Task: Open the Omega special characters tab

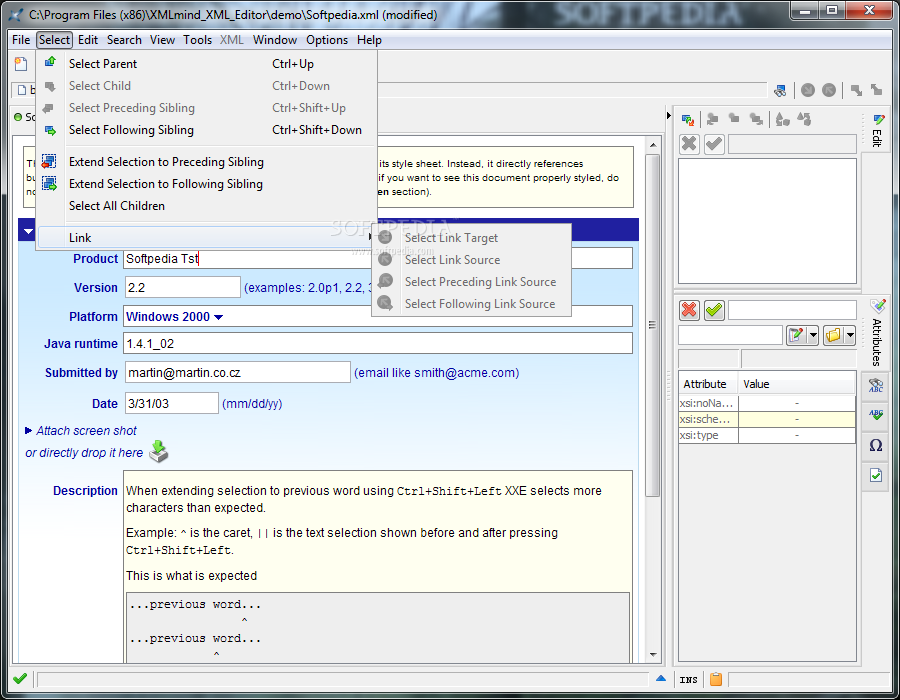Action: (876, 445)
